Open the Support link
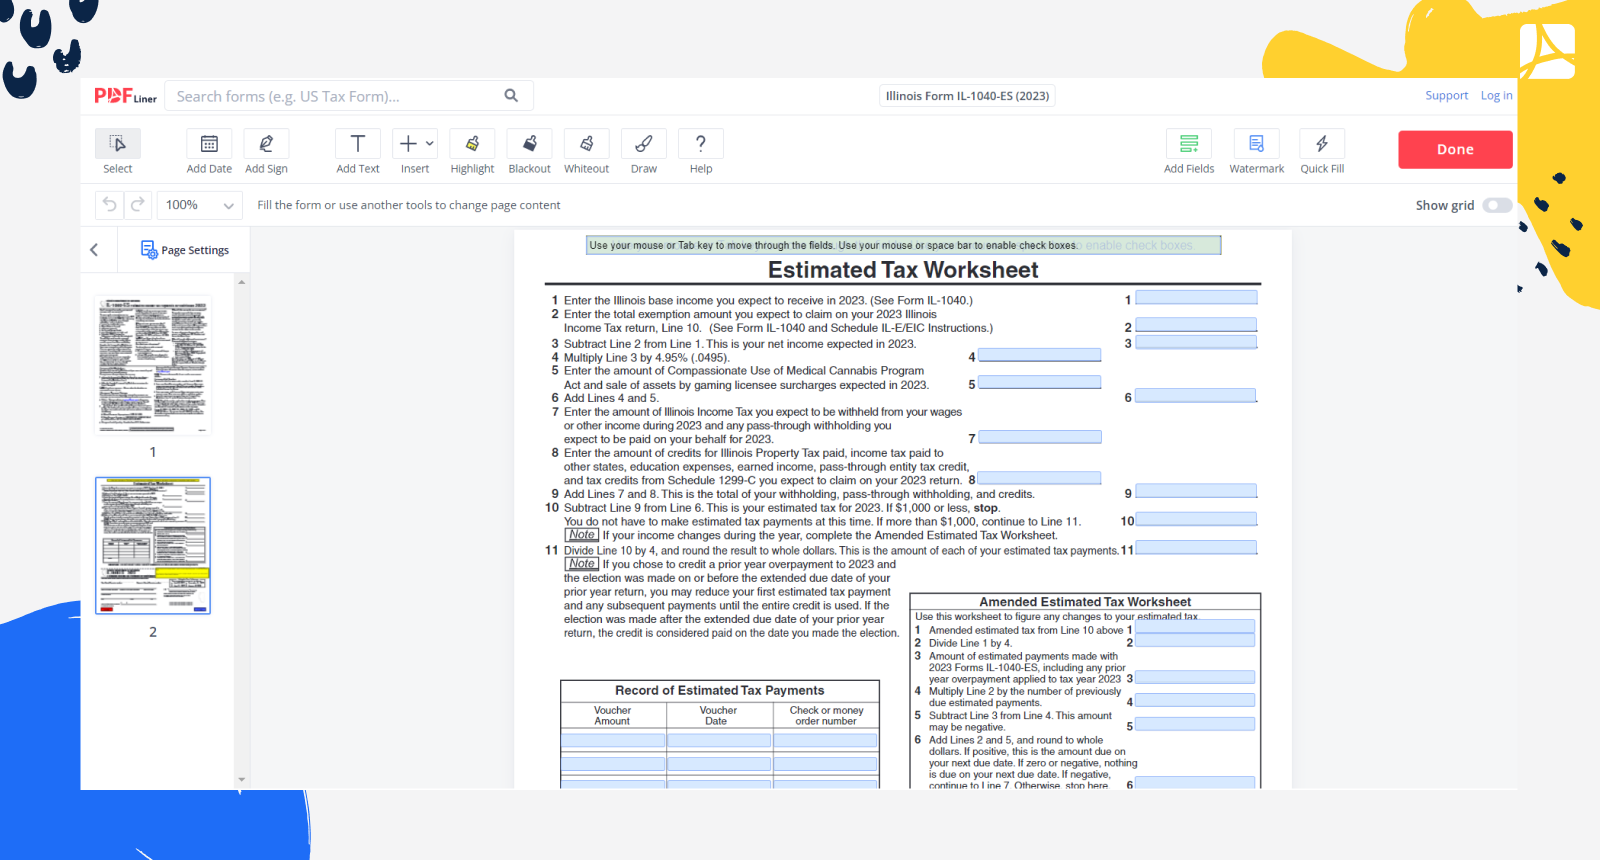This screenshot has height=860, width=1600. coord(1446,96)
